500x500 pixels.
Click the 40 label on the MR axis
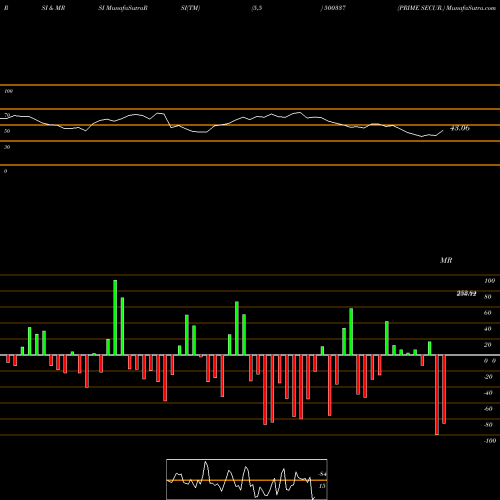click(488, 329)
